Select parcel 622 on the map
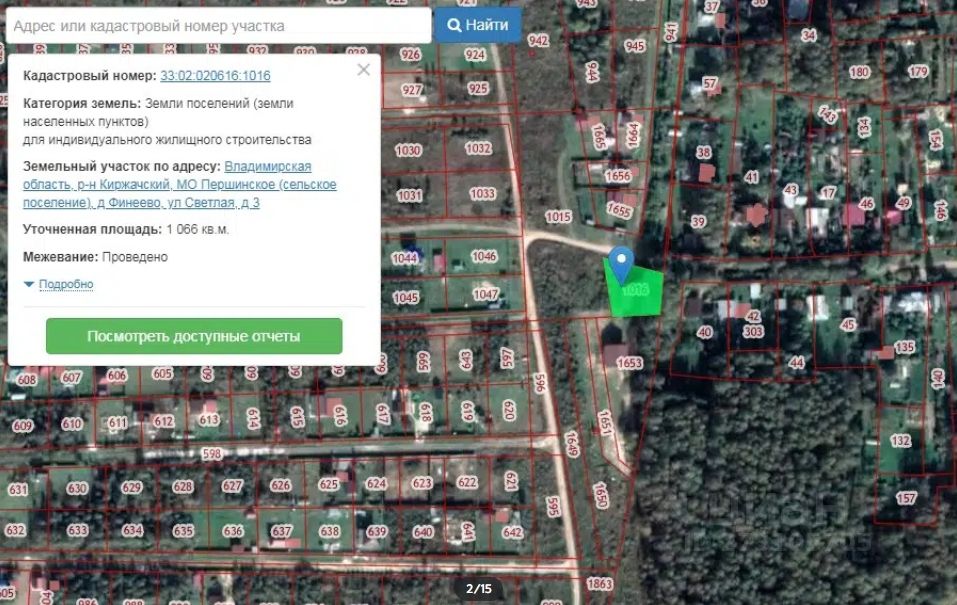 (467, 482)
